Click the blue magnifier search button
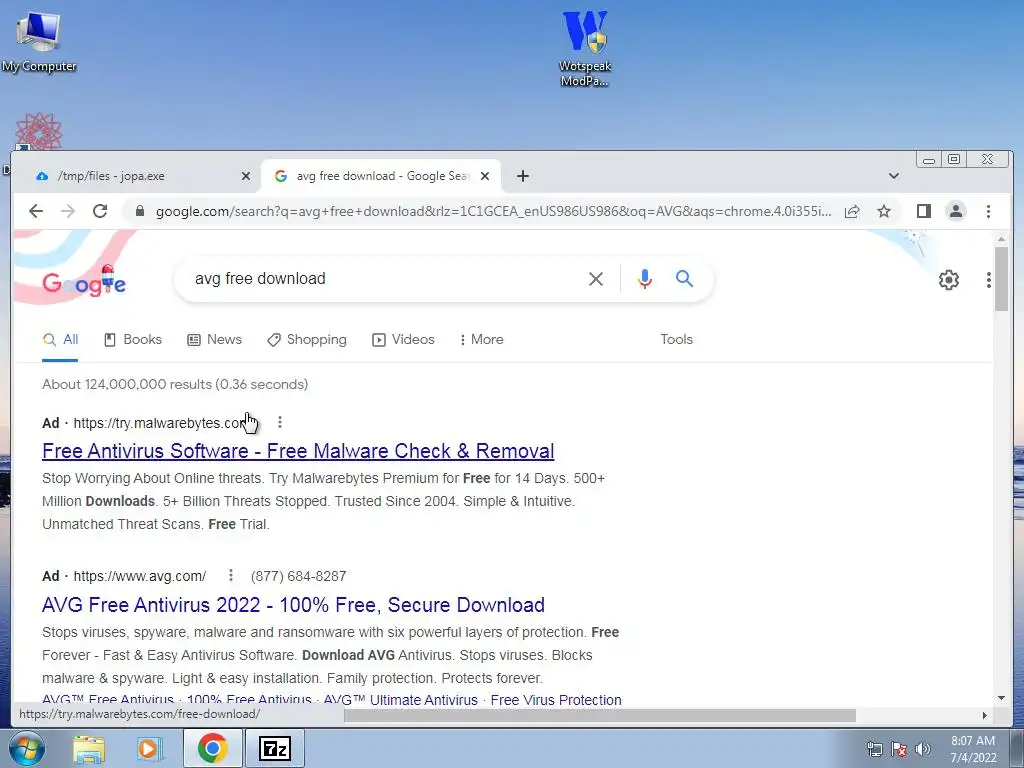 click(x=684, y=279)
